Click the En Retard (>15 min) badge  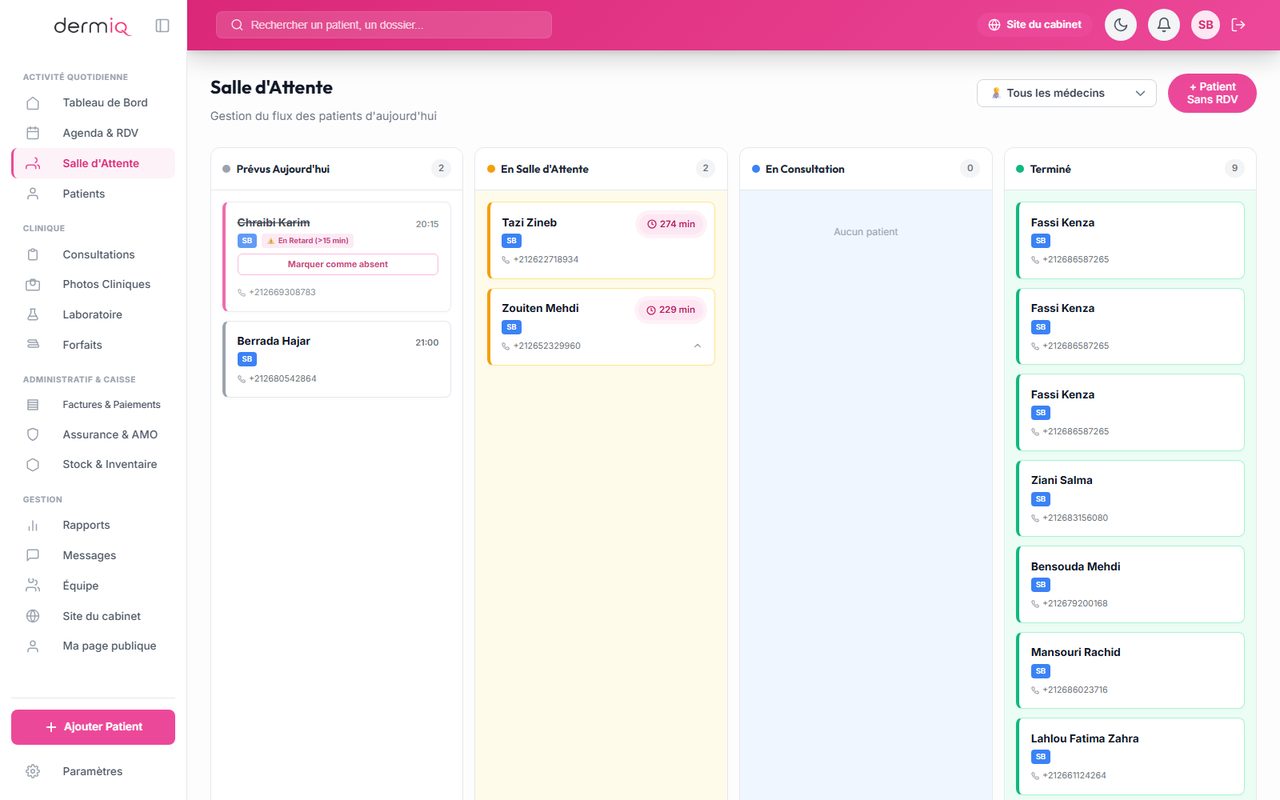308,241
